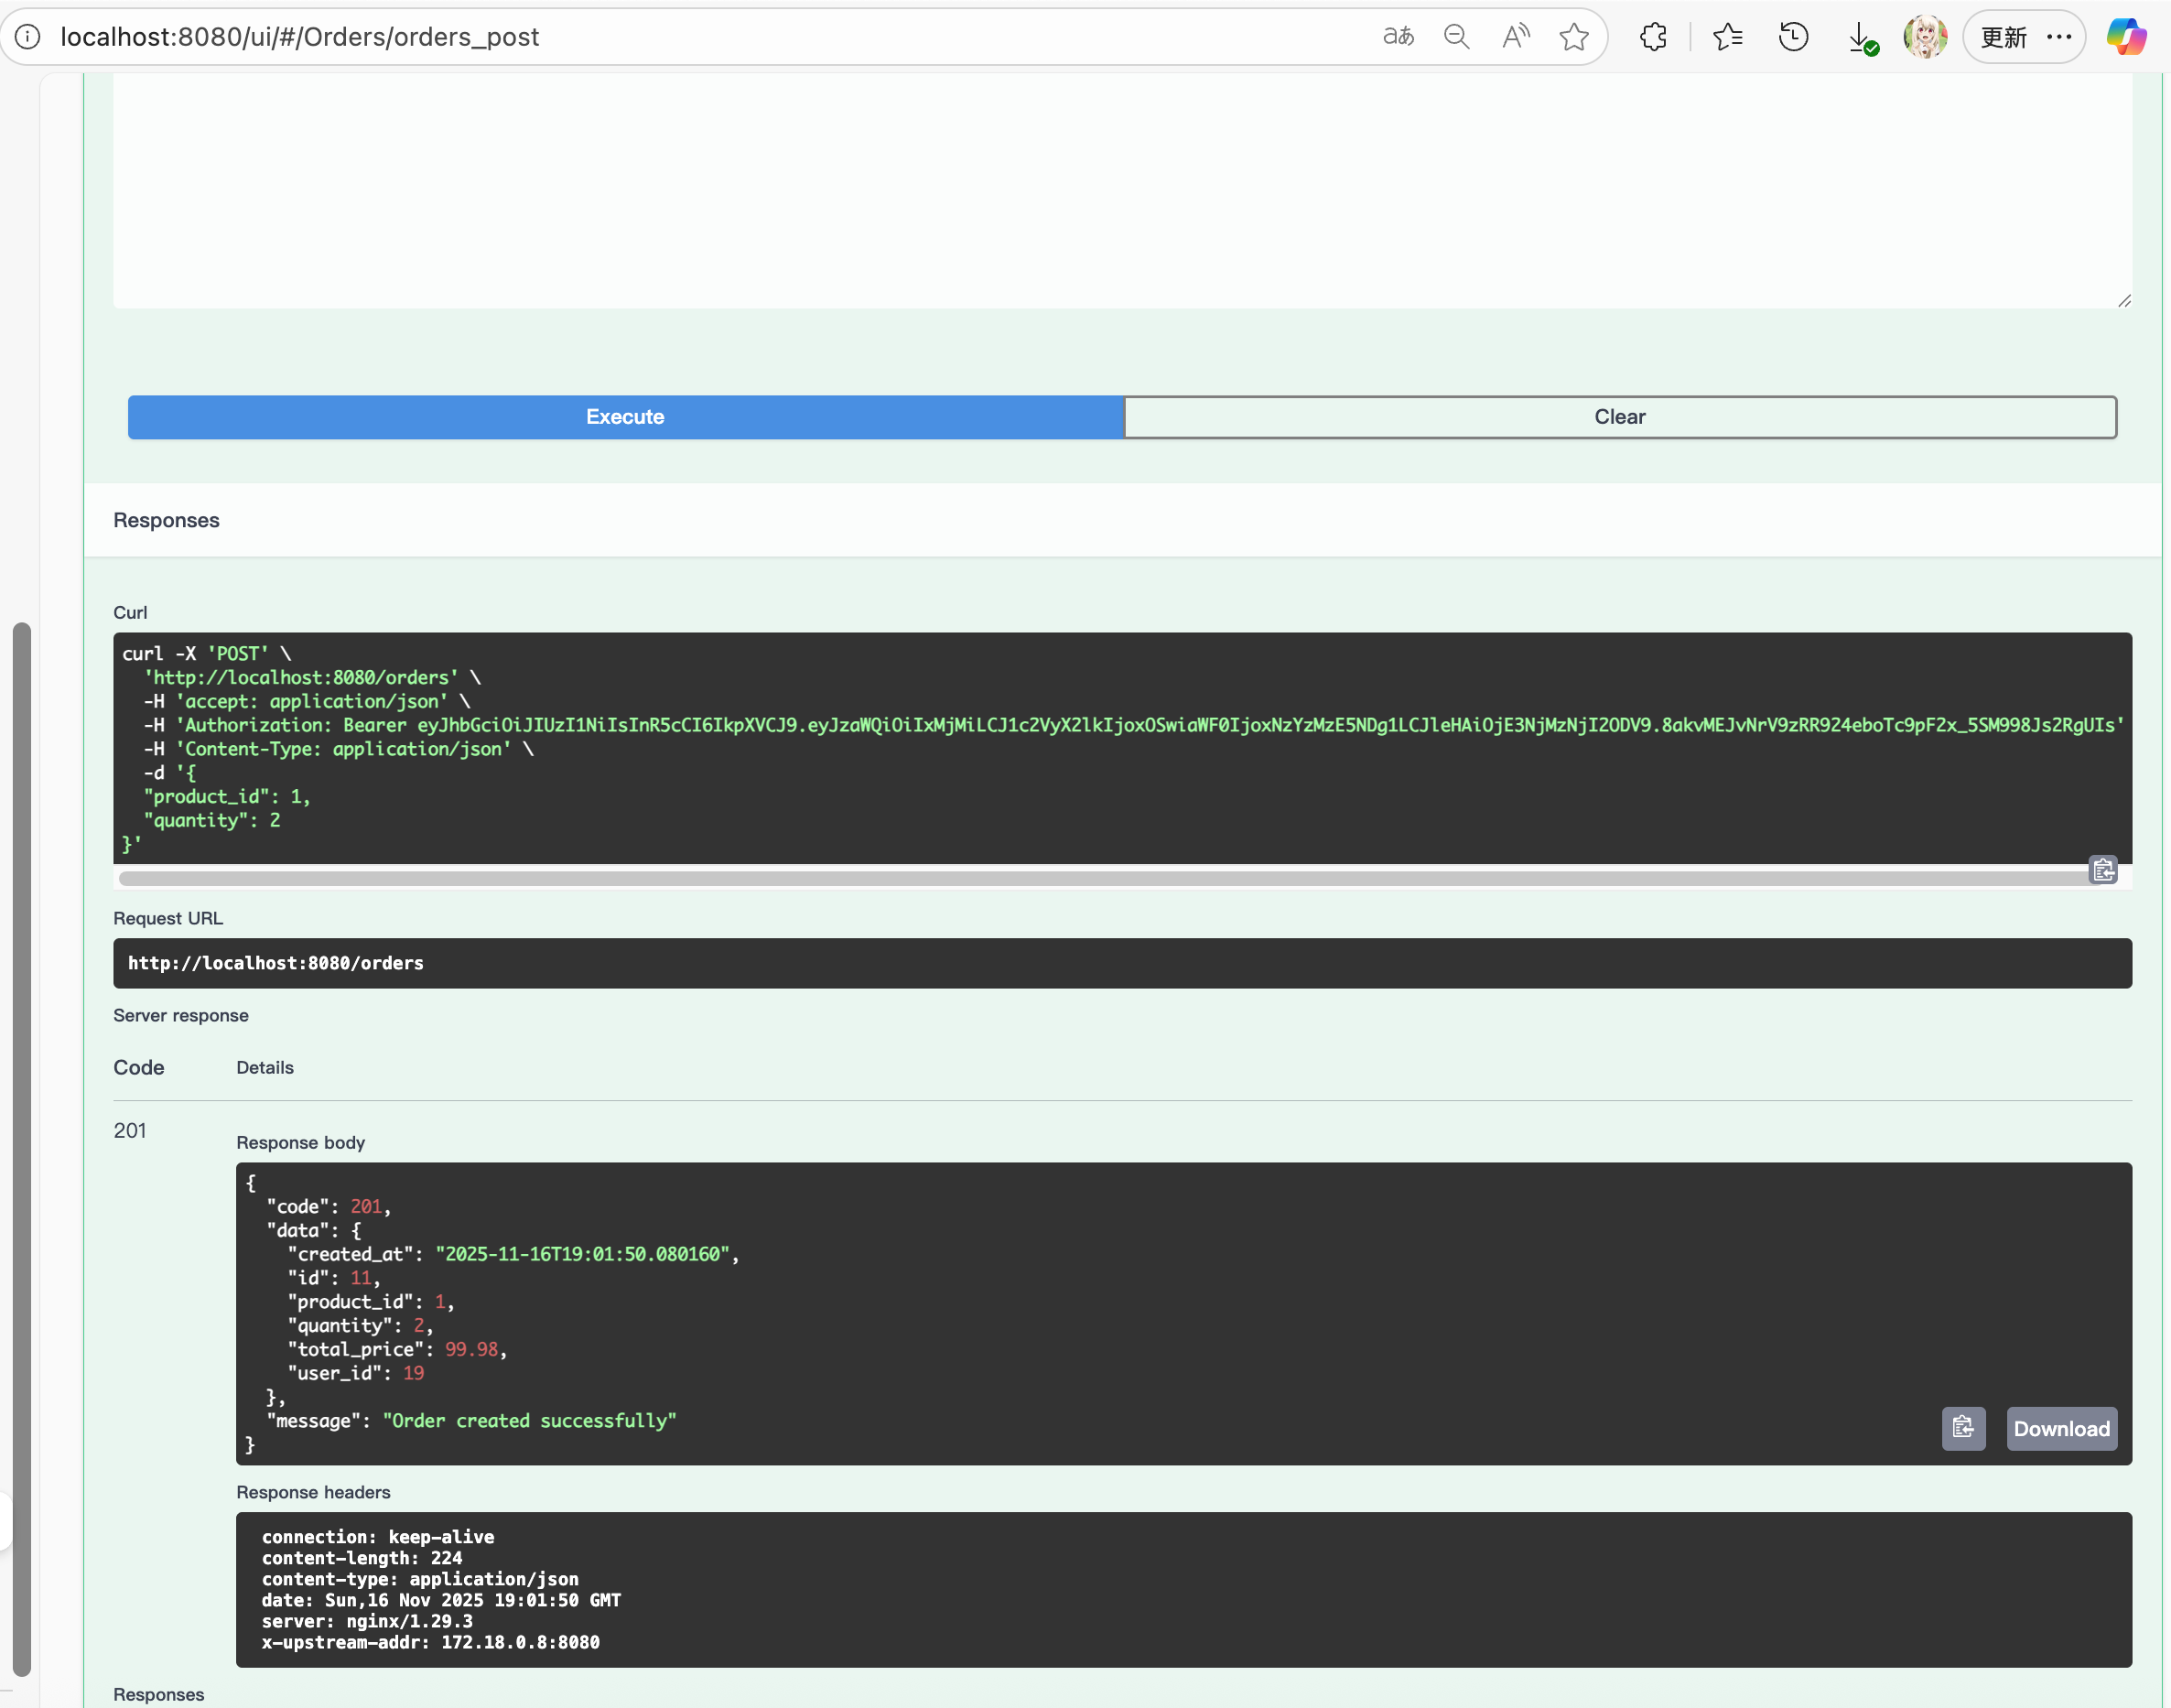This screenshot has height=1708, width=2171.
Task: Copy the response body to clipboard
Action: tap(1963, 1427)
